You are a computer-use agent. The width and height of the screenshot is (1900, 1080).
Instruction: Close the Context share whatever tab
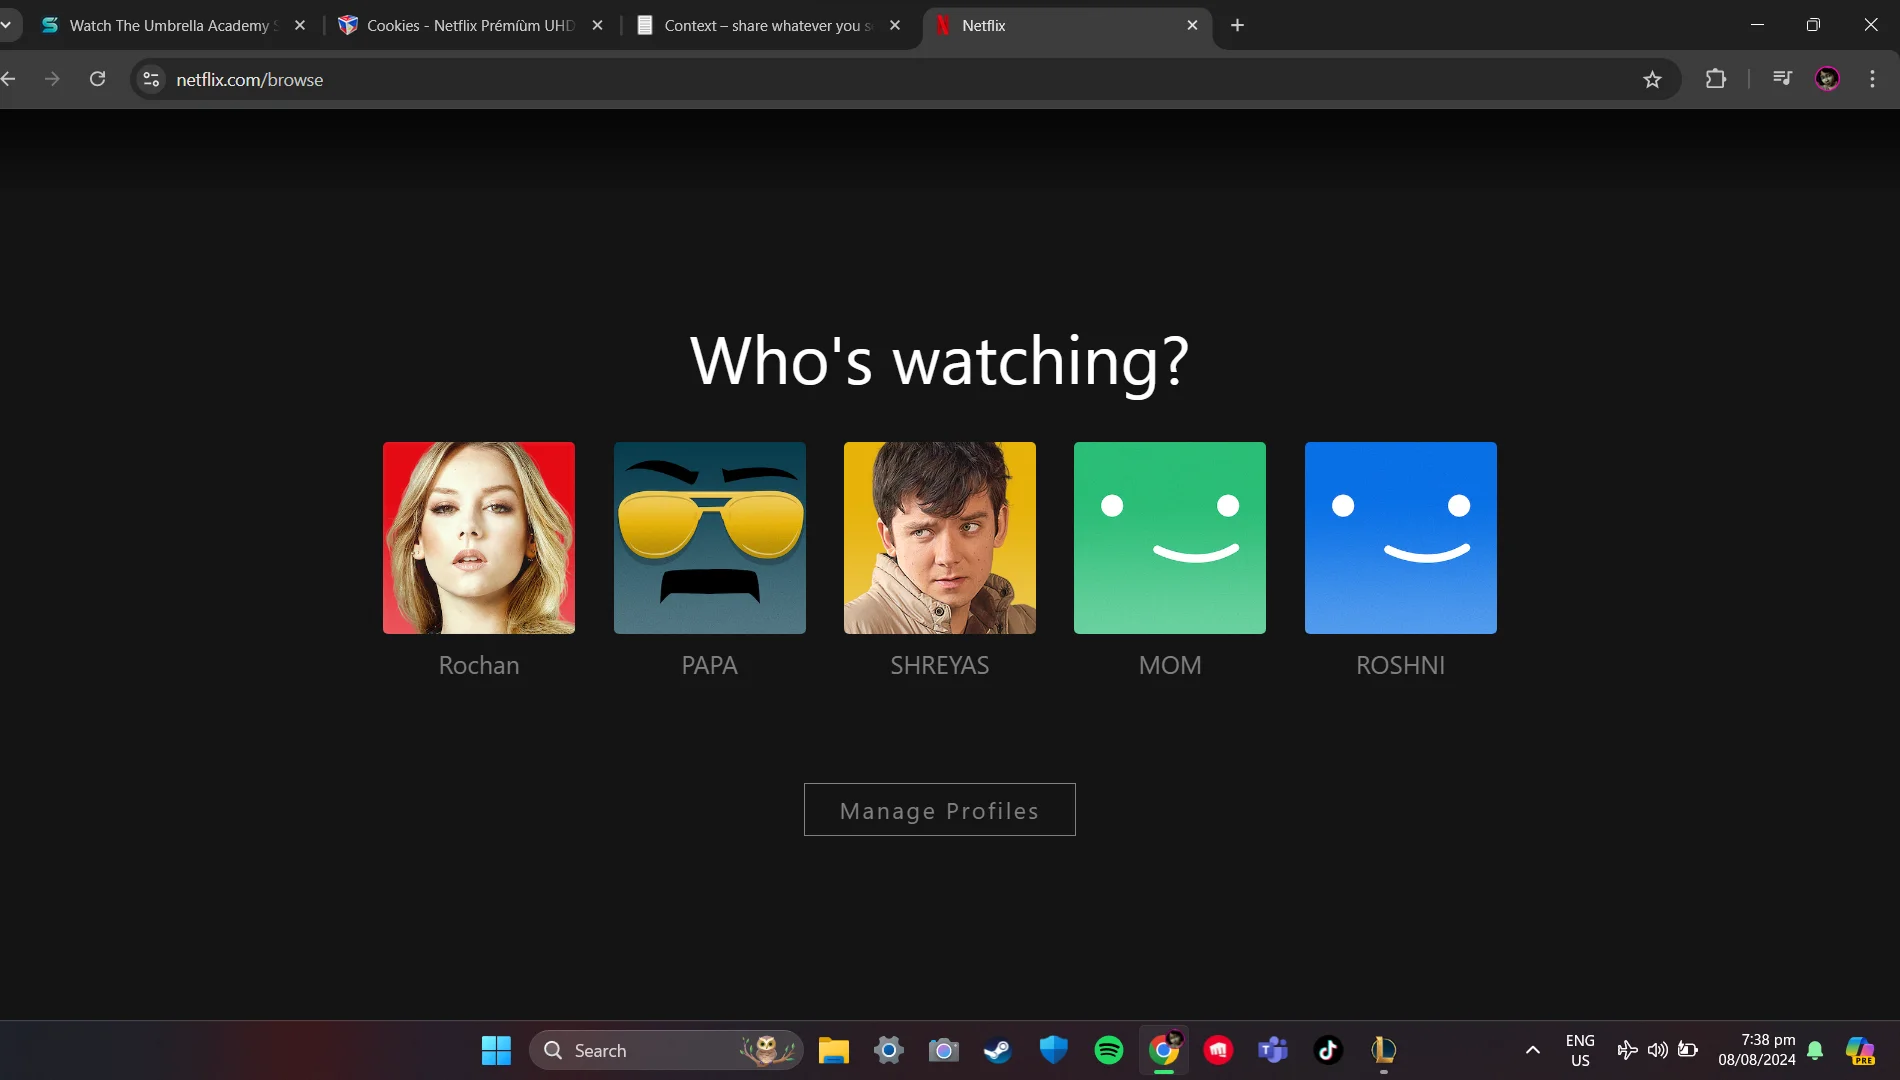(895, 25)
